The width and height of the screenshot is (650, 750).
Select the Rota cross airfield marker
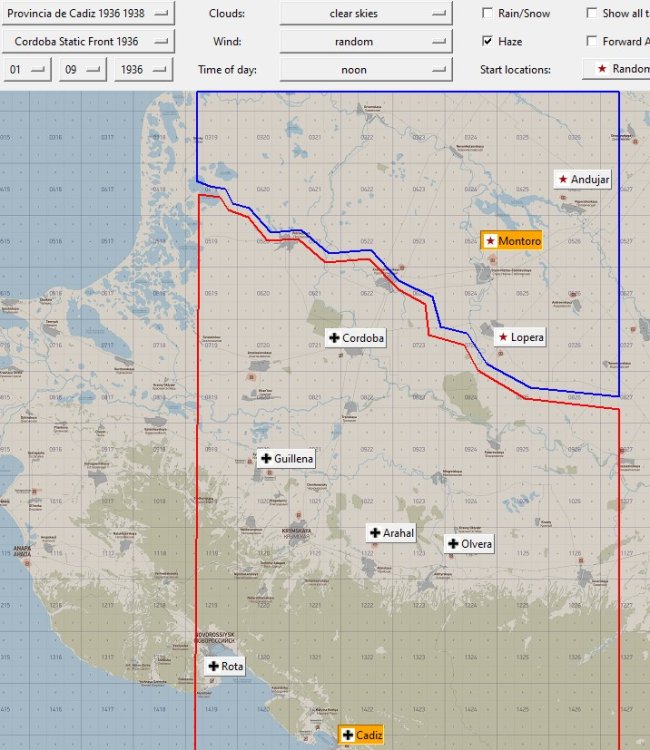pos(225,666)
